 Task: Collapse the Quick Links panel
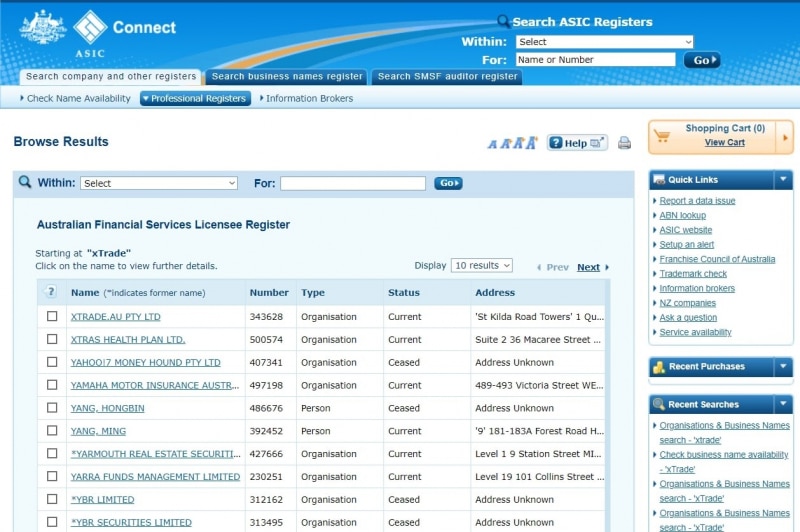(783, 180)
